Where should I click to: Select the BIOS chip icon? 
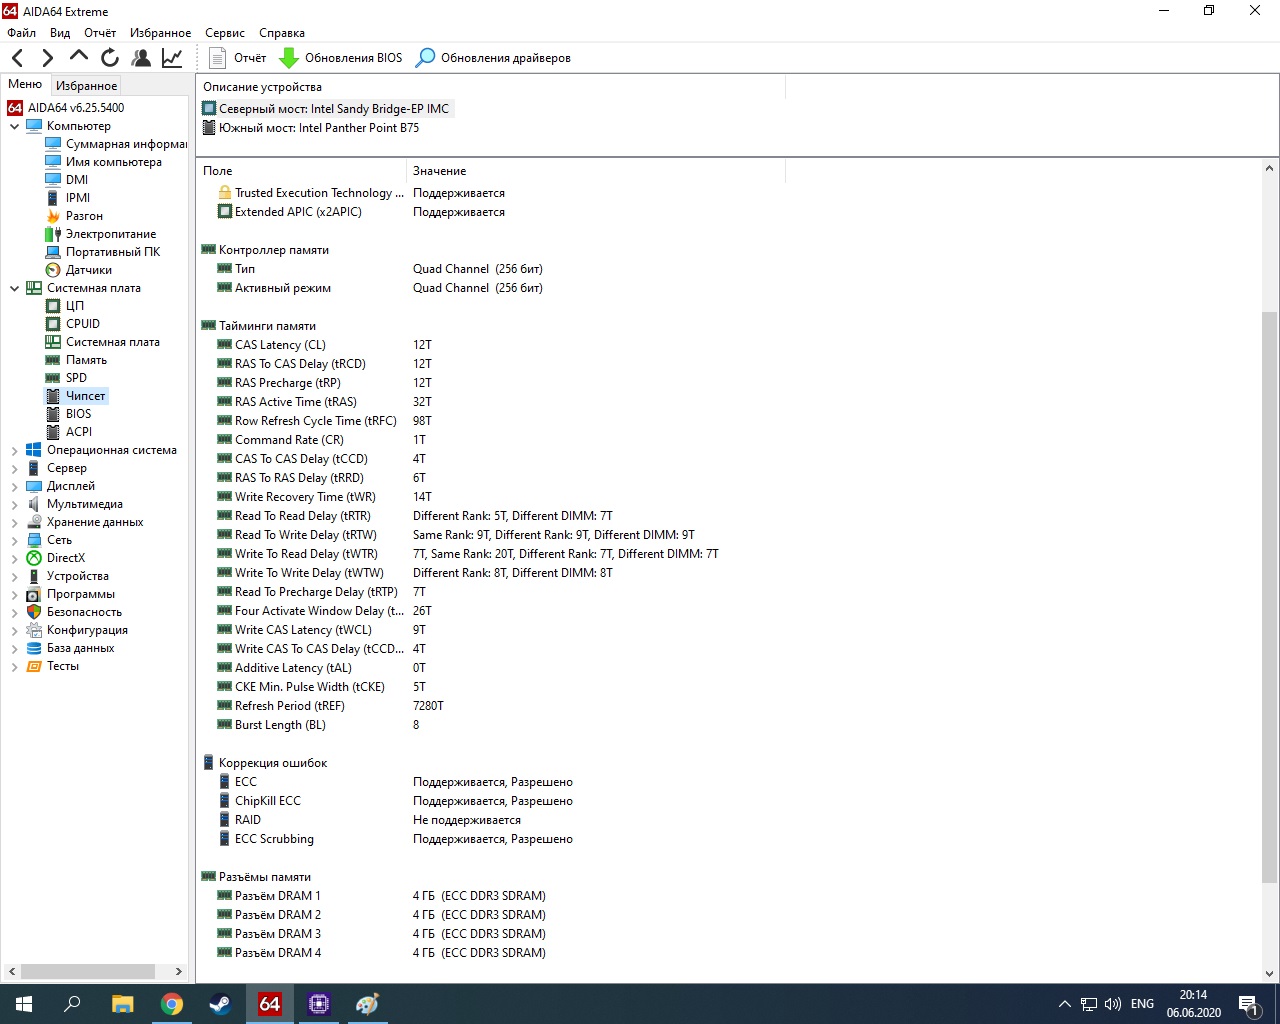53,414
